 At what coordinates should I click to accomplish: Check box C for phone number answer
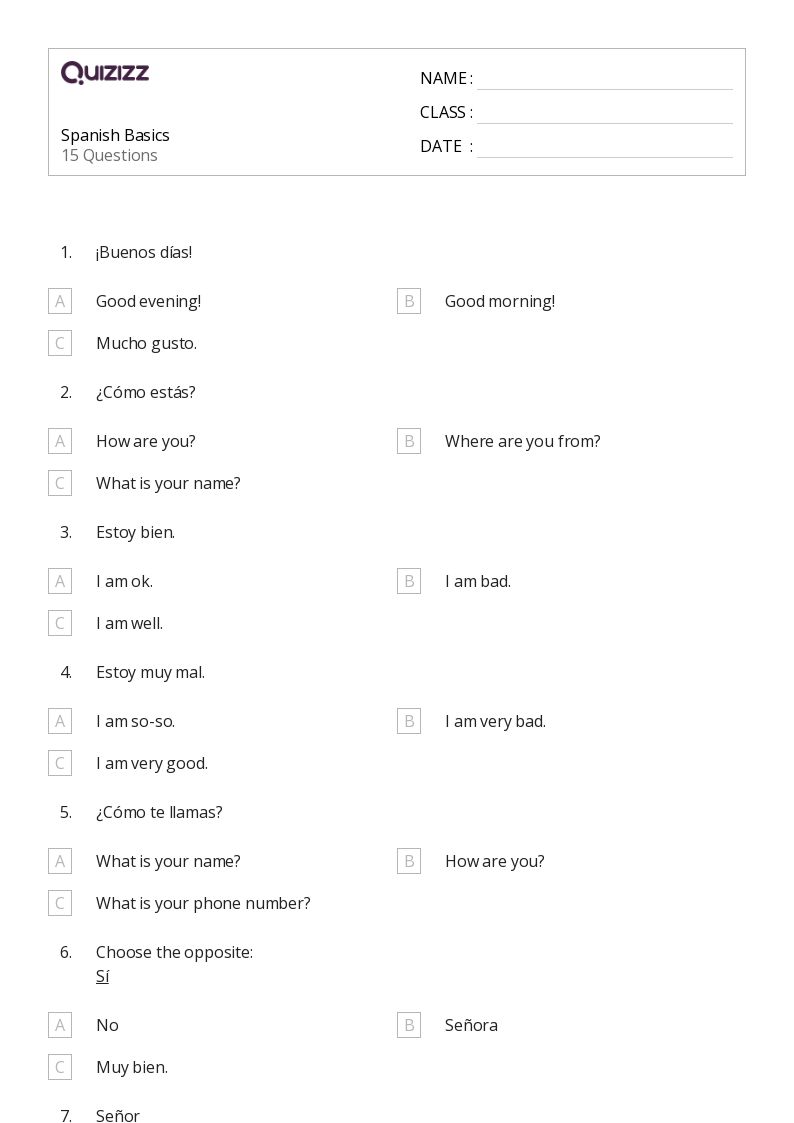click(60, 903)
